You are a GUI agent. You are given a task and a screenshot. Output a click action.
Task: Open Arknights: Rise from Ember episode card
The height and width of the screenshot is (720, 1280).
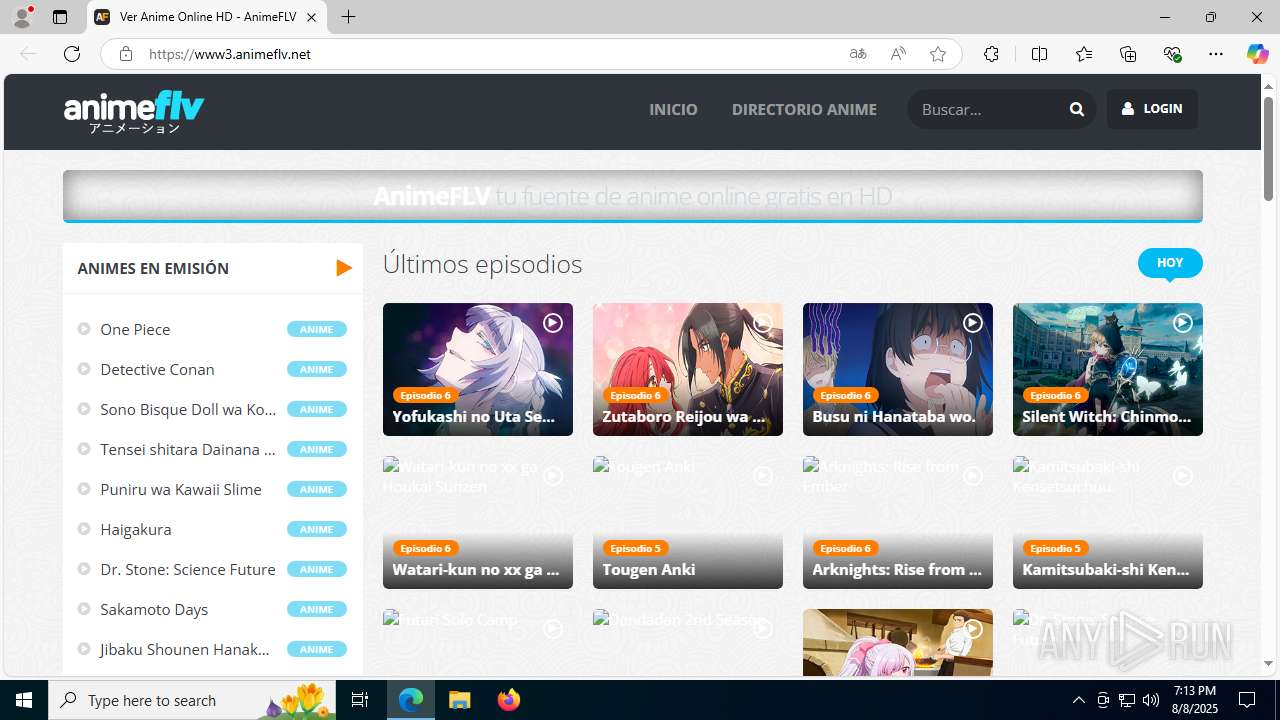tap(898, 522)
